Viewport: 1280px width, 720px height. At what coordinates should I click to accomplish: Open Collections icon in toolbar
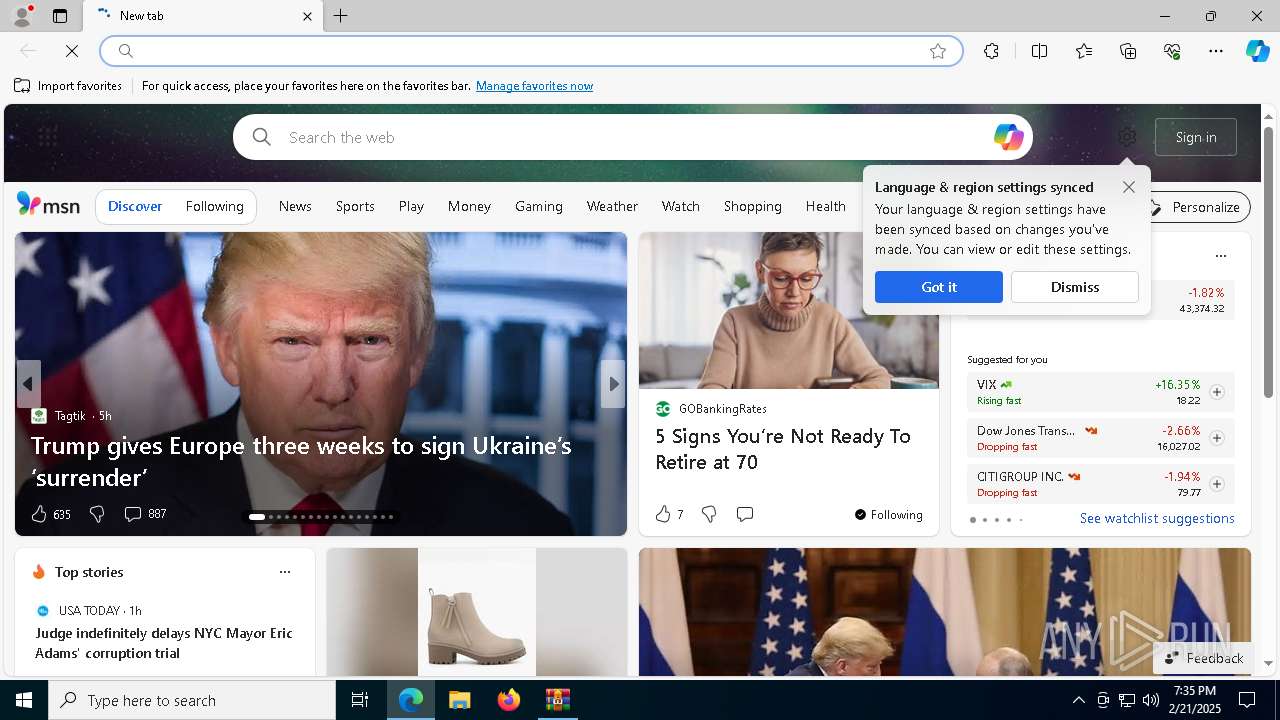click(1128, 51)
